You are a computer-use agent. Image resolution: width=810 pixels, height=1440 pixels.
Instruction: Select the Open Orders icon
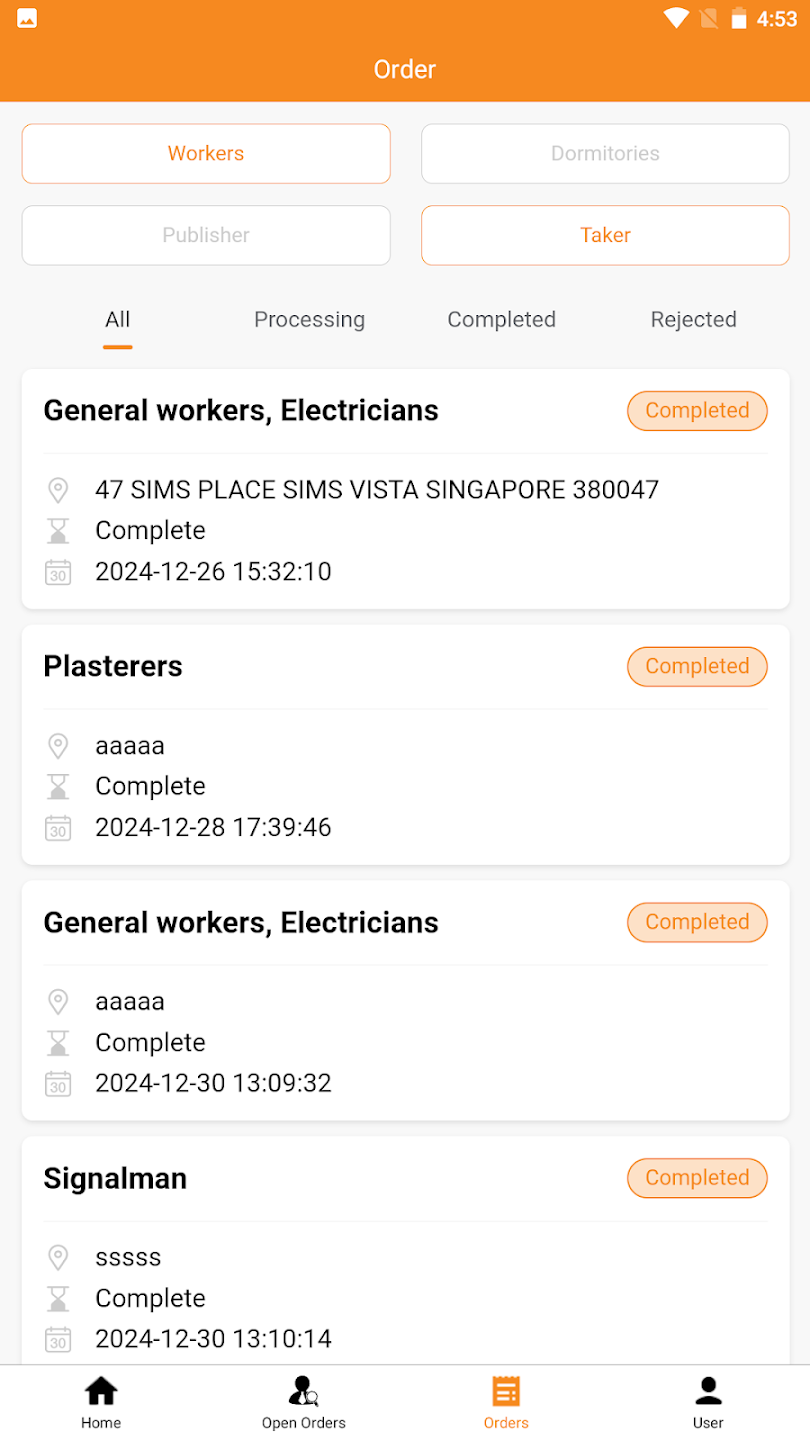(x=303, y=1389)
